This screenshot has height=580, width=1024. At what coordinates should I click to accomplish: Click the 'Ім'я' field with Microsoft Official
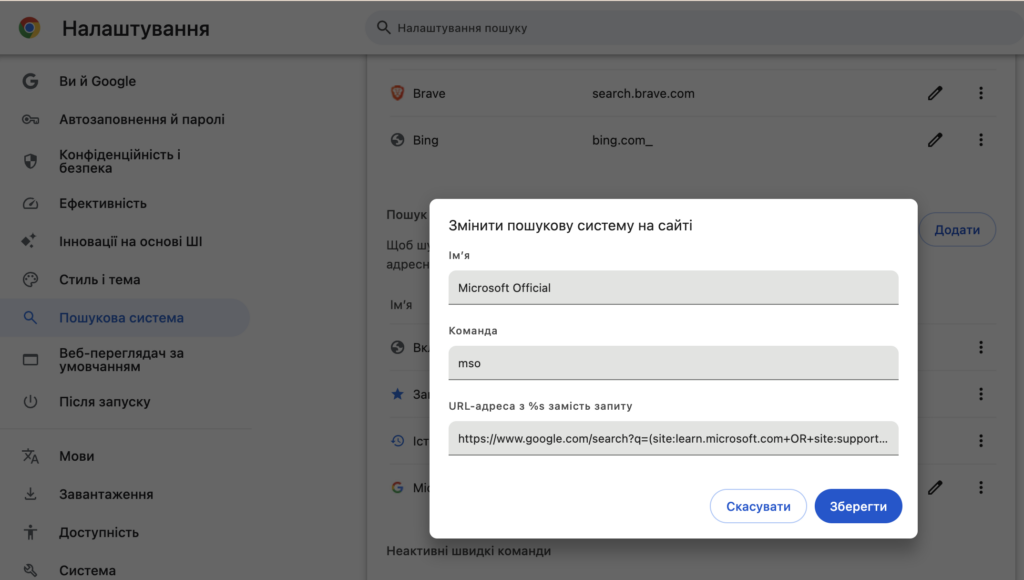pyautogui.click(x=673, y=287)
